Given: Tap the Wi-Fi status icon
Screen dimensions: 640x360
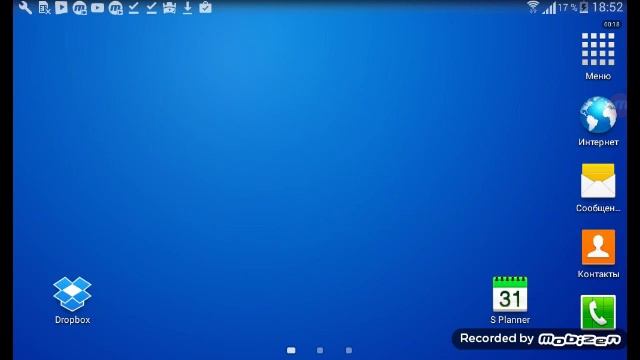Looking at the screenshot, I should click(x=533, y=7).
